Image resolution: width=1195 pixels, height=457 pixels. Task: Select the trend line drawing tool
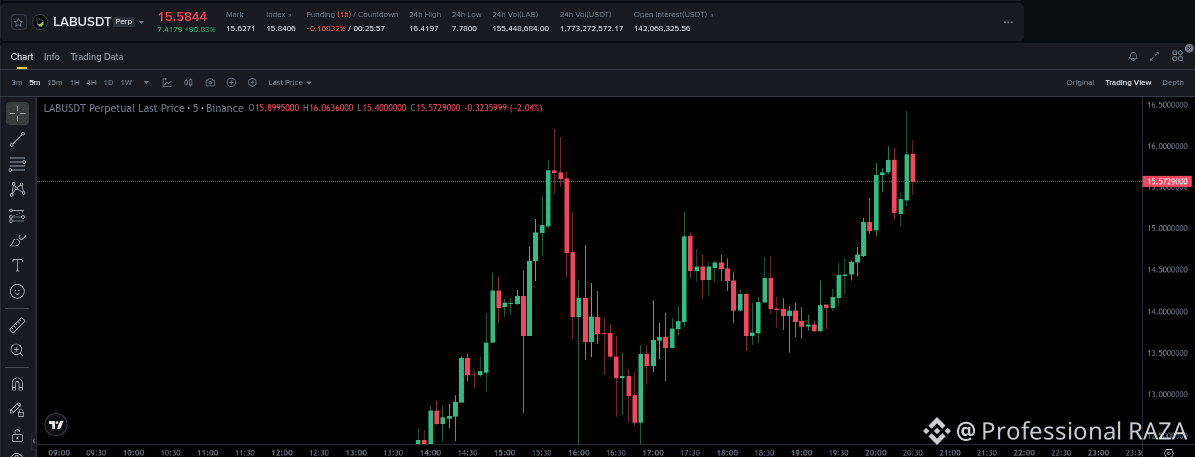click(x=18, y=139)
